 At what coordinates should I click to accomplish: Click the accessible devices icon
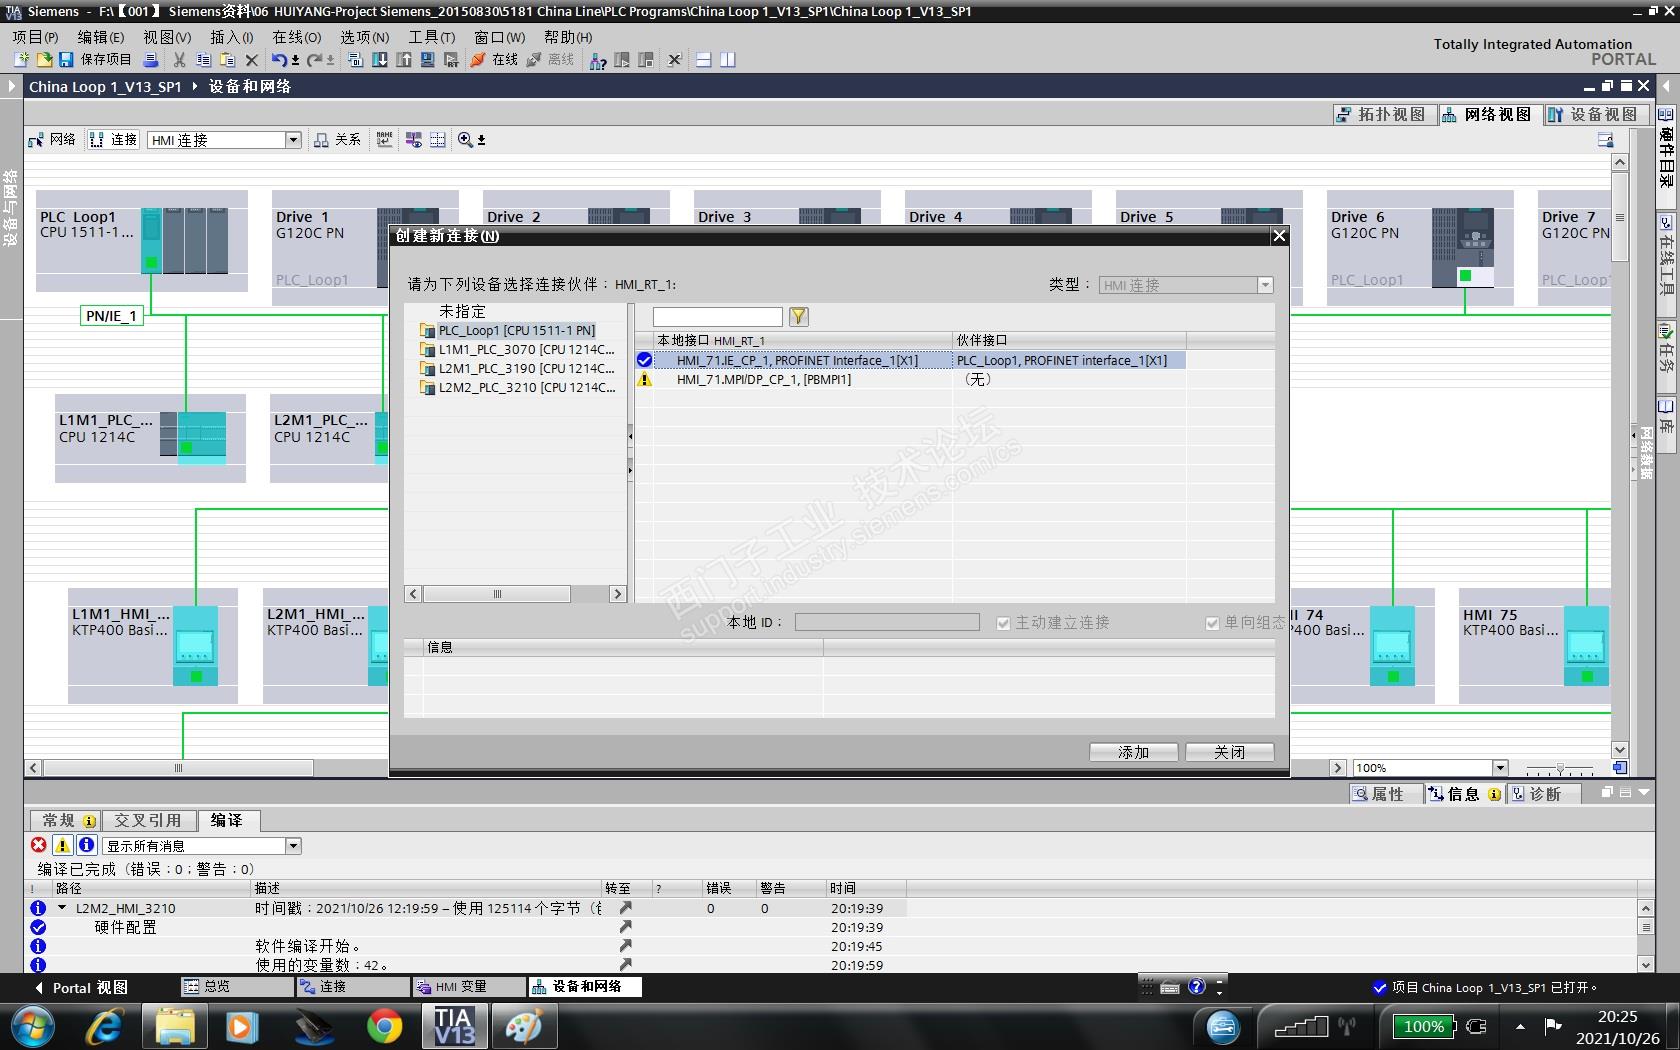pos(598,60)
